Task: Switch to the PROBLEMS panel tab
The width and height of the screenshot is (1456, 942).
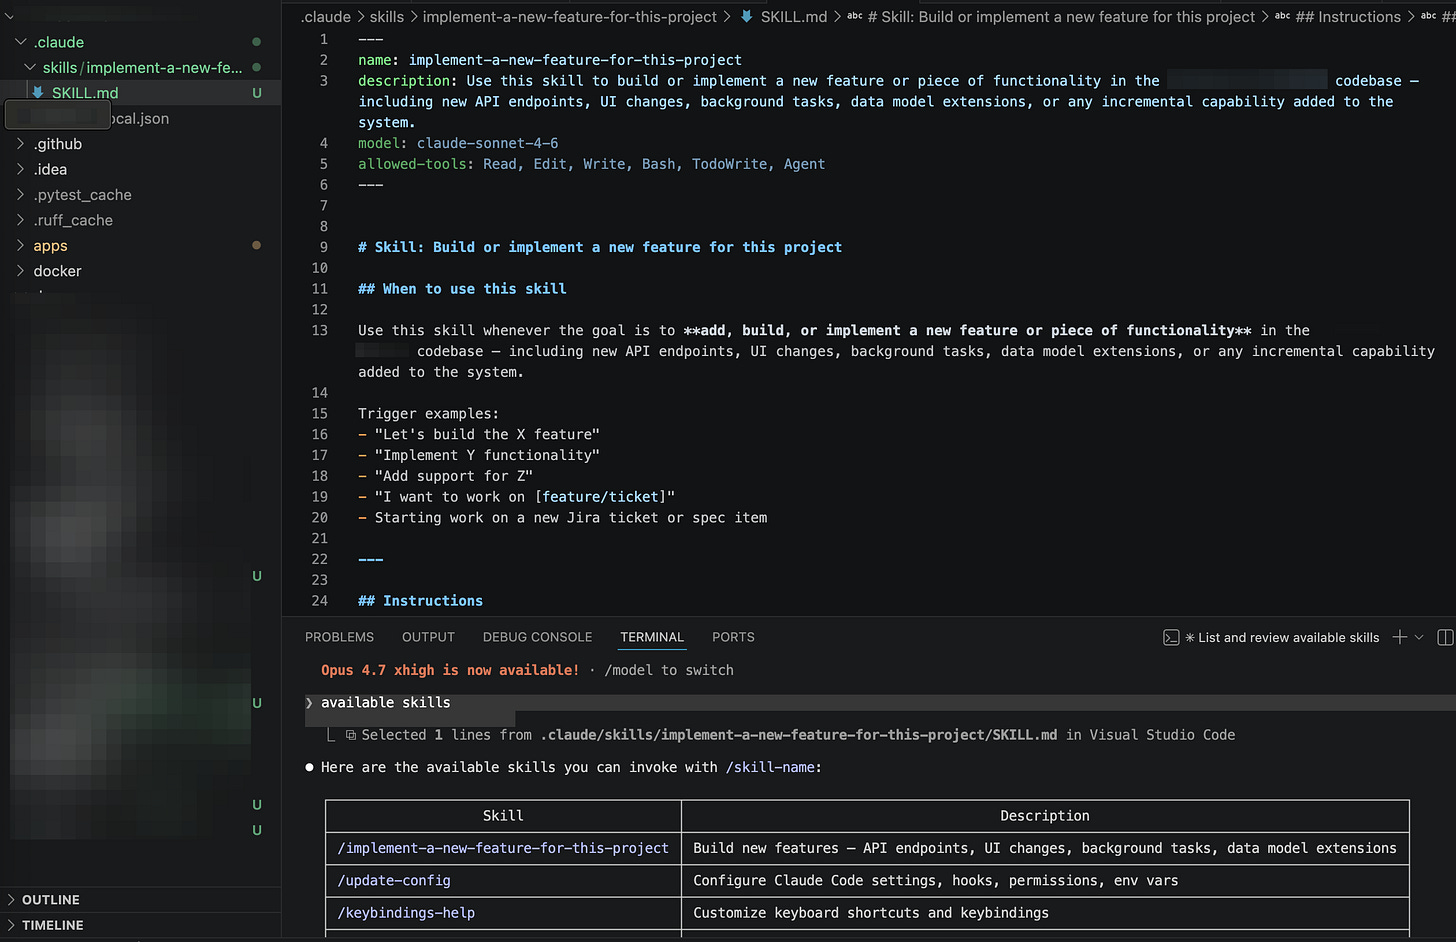Action: 339,637
